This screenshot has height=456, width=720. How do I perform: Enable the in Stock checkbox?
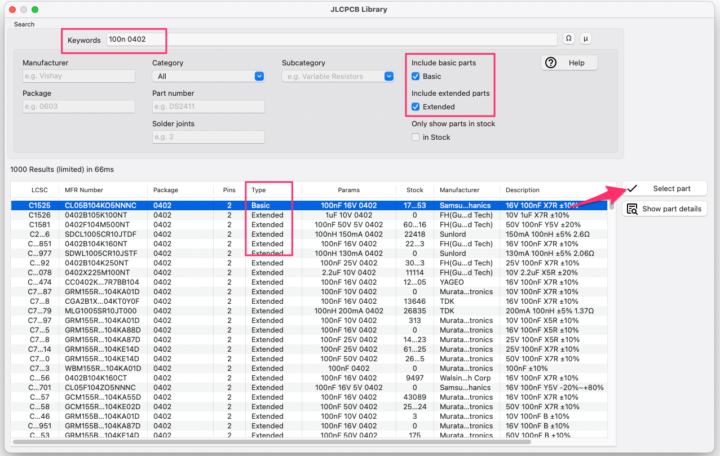[416, 137]
